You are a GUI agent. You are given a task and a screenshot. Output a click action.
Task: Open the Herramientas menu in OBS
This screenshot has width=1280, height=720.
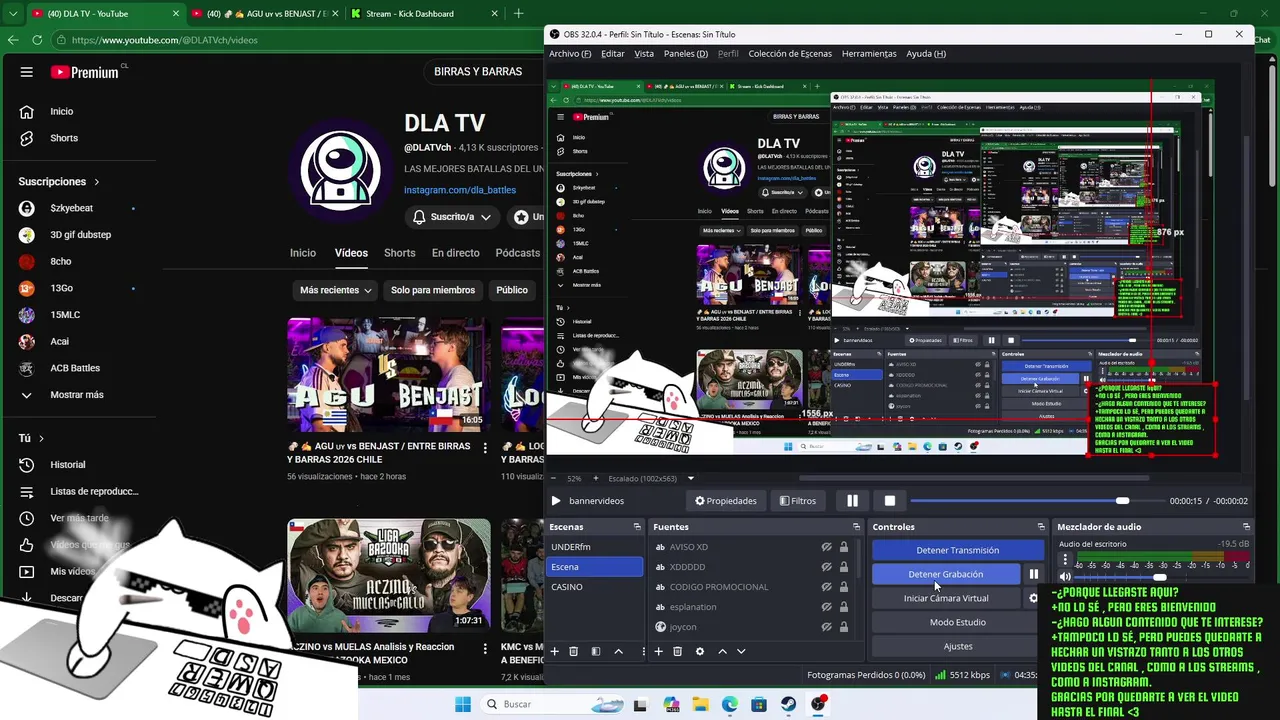pos(869,54)
